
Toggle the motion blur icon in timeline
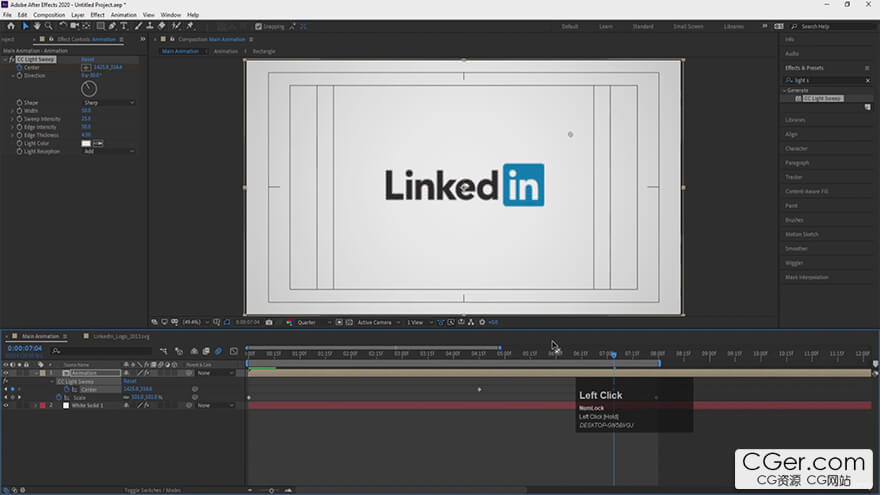pyautogui.click(x=218, y=351)
